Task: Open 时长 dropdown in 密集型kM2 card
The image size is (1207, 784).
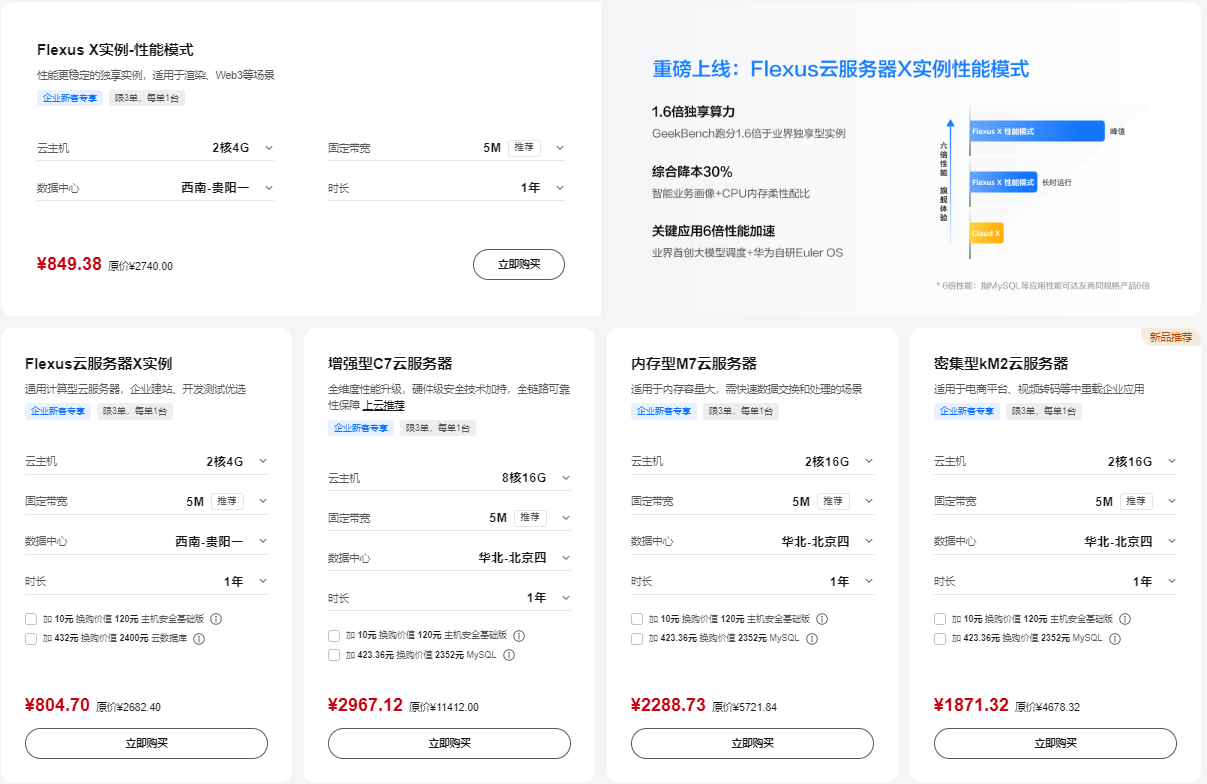Action: pos(1055,582)
